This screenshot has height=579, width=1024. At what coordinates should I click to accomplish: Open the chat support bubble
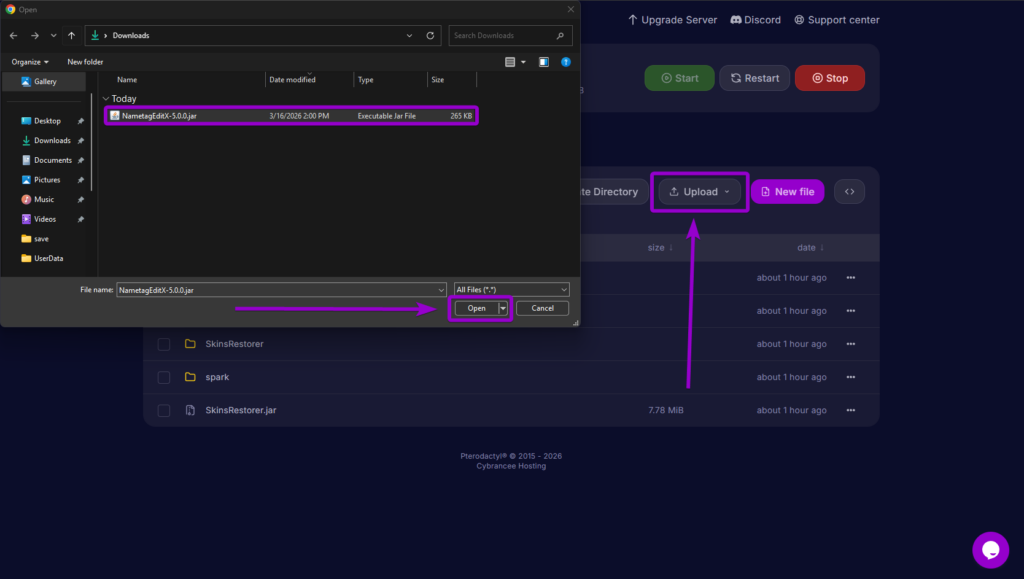pos(991,550)
